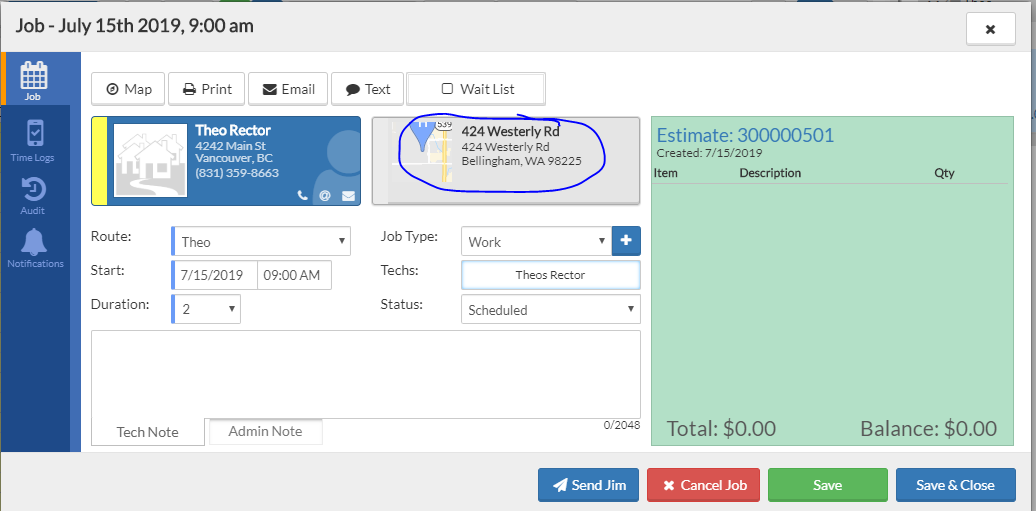Click the phone icon on customer card

(x=303, y=195)
